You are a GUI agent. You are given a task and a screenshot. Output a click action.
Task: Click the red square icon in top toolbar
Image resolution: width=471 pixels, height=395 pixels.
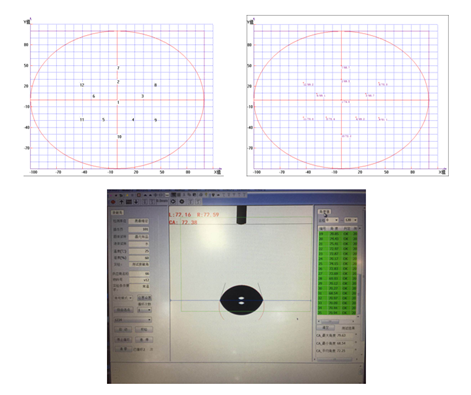pos(139,195)
